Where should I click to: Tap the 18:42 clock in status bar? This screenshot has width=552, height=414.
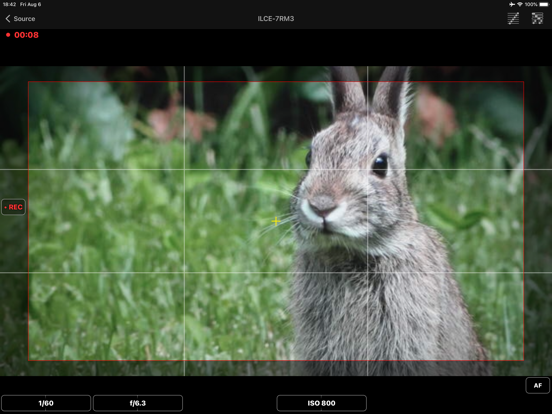10,4
